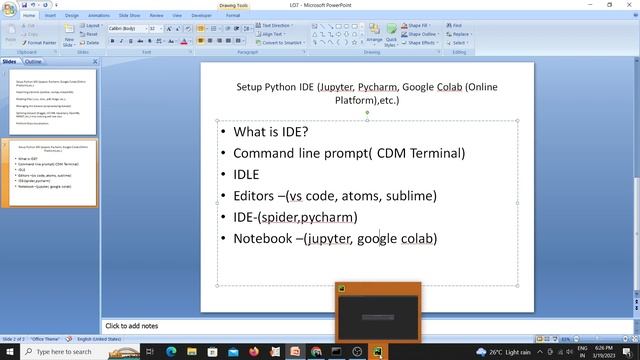Grow font size icon
The width and height of the screenshot is (640, 360).
coord(169,29)
